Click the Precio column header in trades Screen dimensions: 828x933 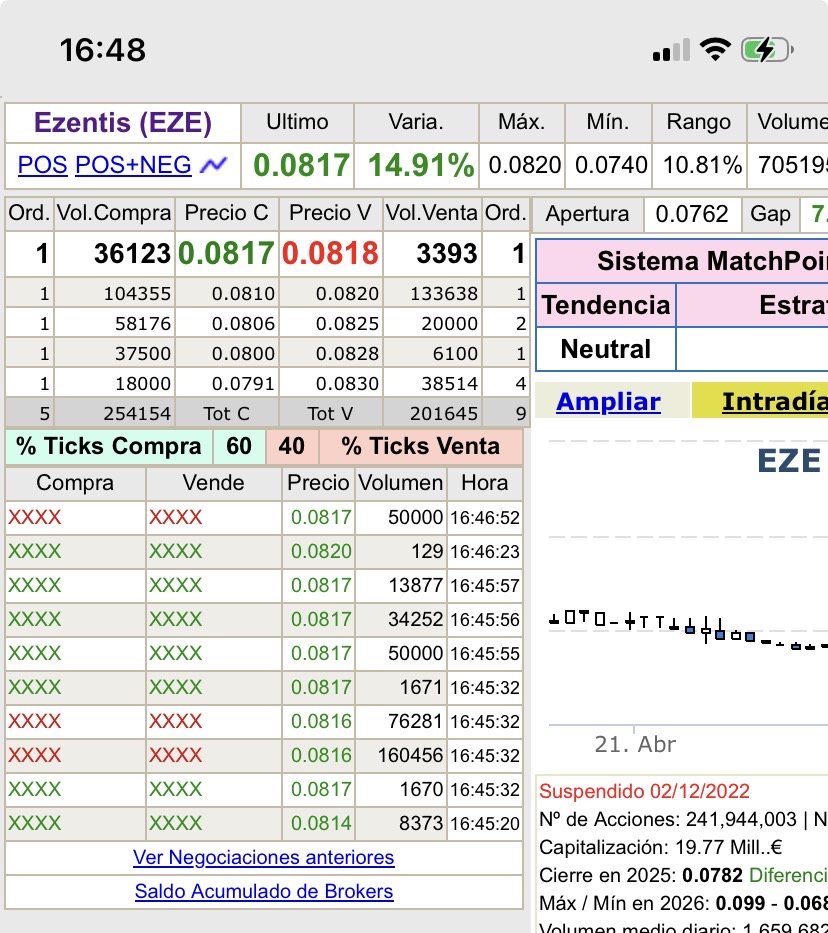coord(318,483)
